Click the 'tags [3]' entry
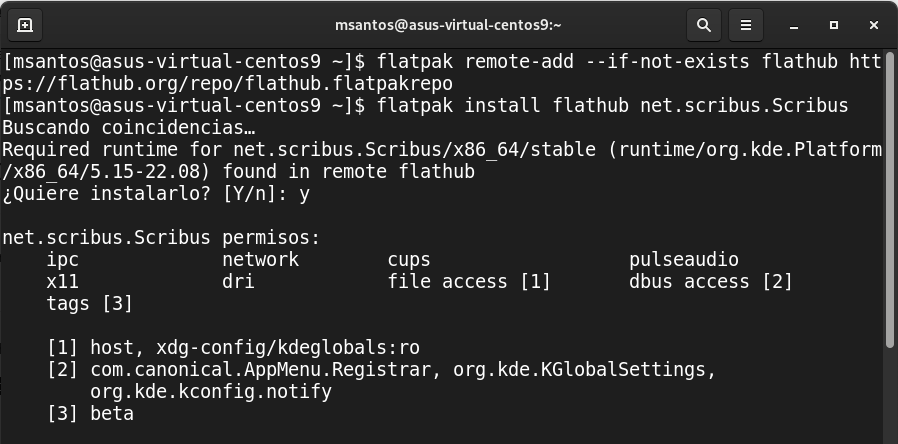898x444 pixels. 89,304
